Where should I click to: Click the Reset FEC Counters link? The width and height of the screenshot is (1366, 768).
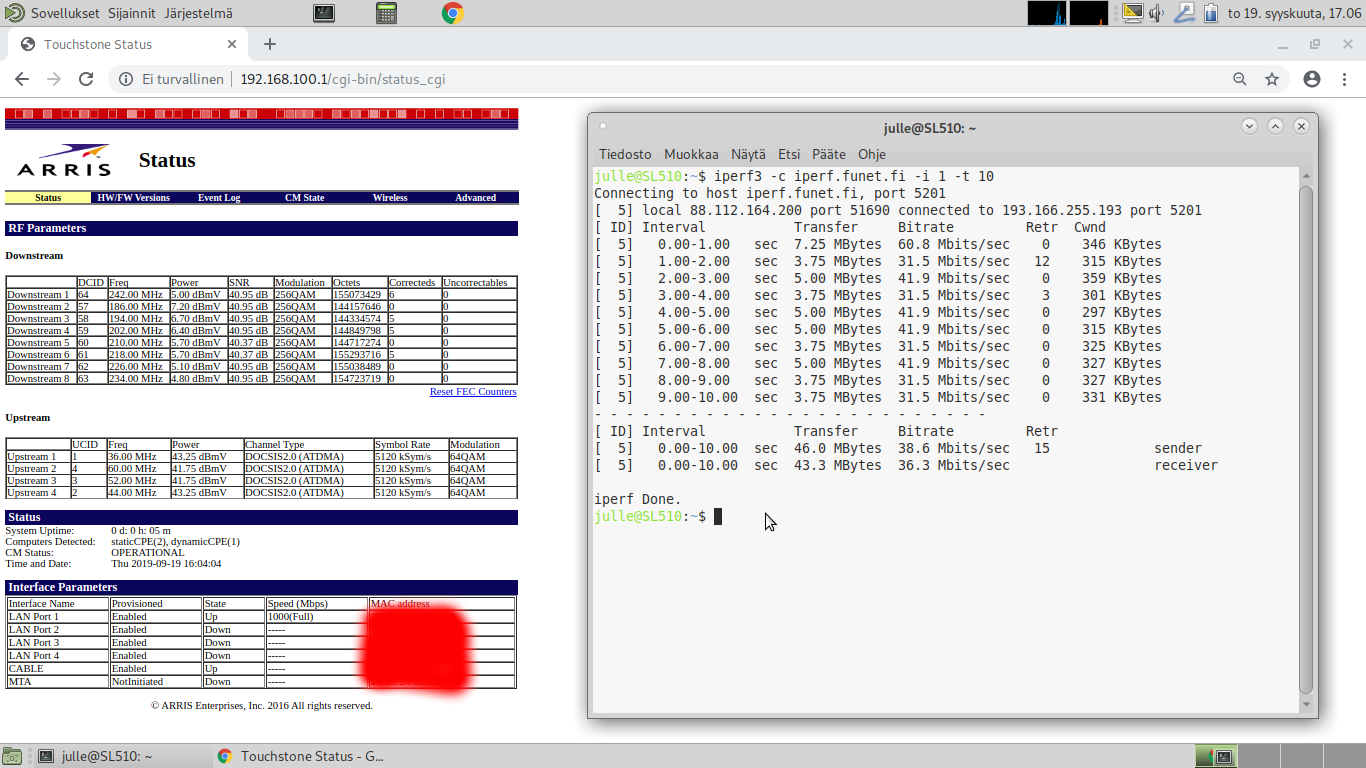click(473, 392)
